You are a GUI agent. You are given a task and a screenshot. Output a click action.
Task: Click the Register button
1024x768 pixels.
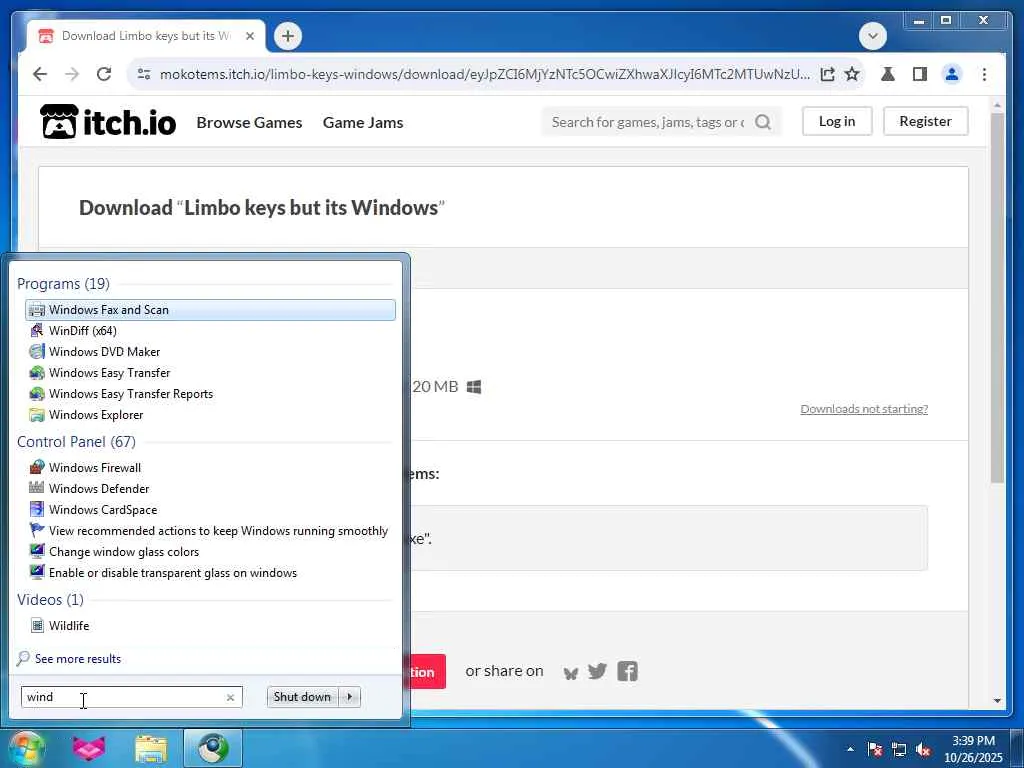[x=925, y=121]
